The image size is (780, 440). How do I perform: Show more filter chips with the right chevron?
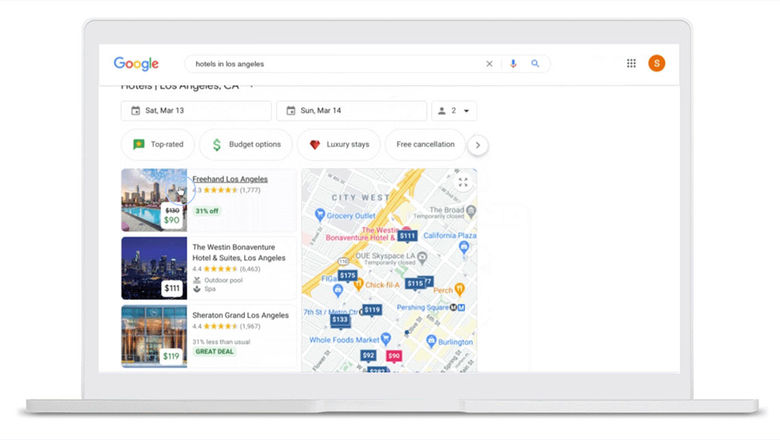pos(478,145)
